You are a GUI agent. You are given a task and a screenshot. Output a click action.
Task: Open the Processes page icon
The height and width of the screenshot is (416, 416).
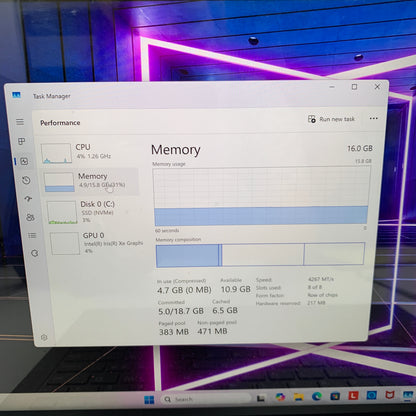coord(22,141)
